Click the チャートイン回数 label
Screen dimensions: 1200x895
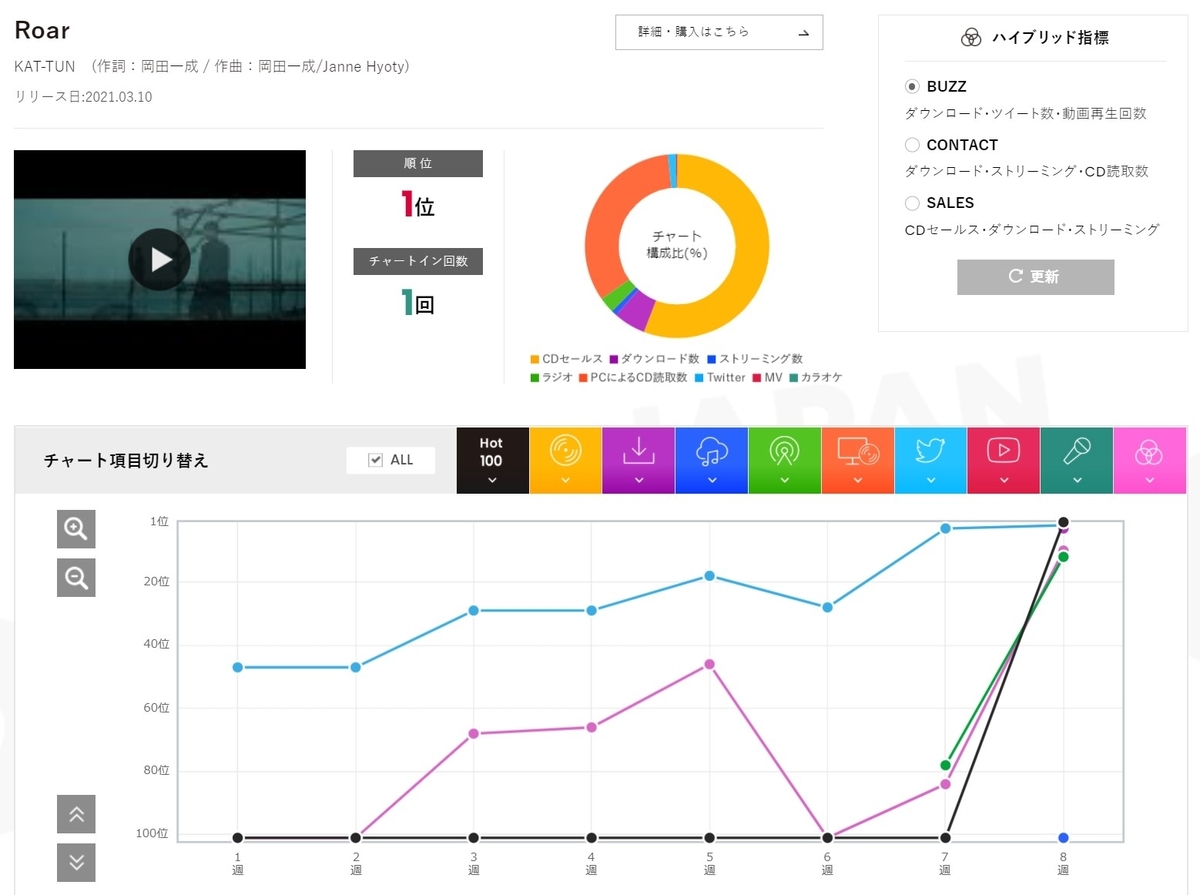click(418, 261)
